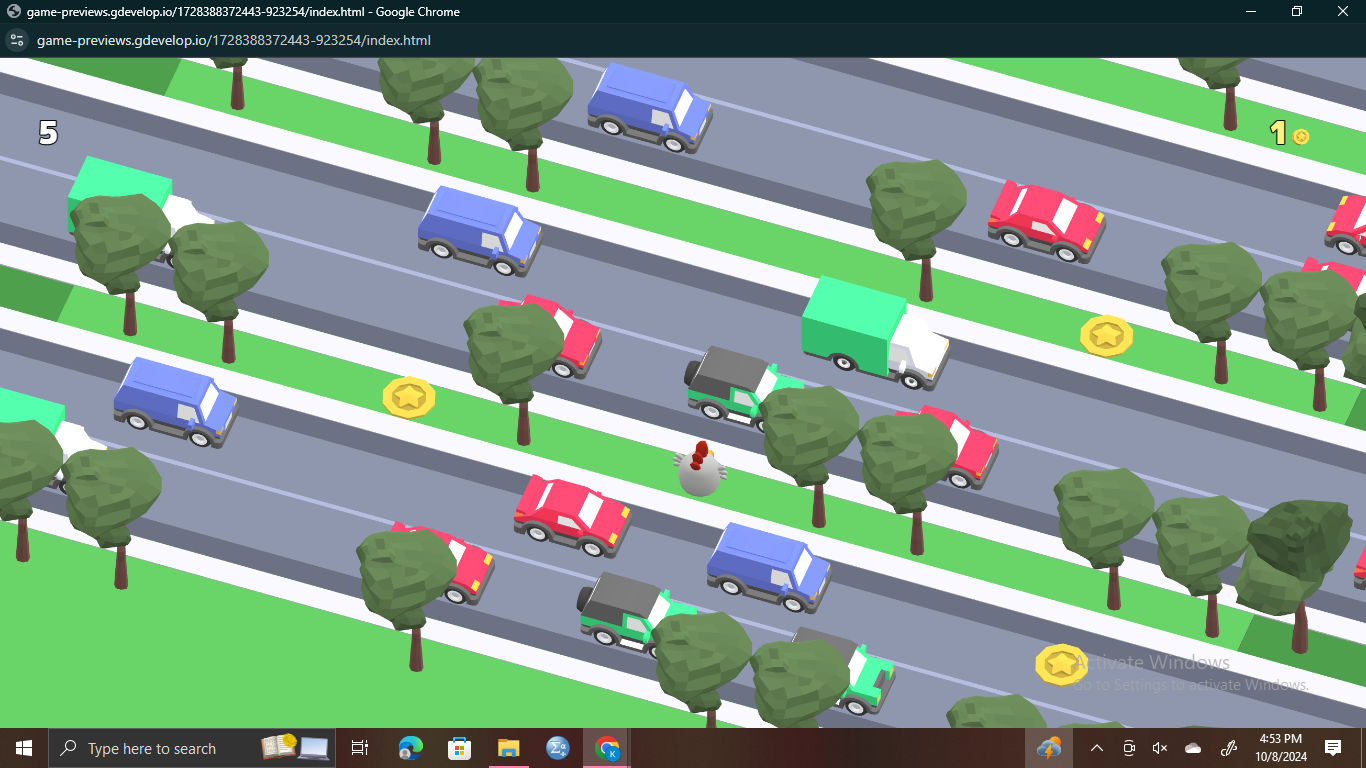Open Windows Ink Workspace from the tray

pyautogui.click(x=1229, y=748)
